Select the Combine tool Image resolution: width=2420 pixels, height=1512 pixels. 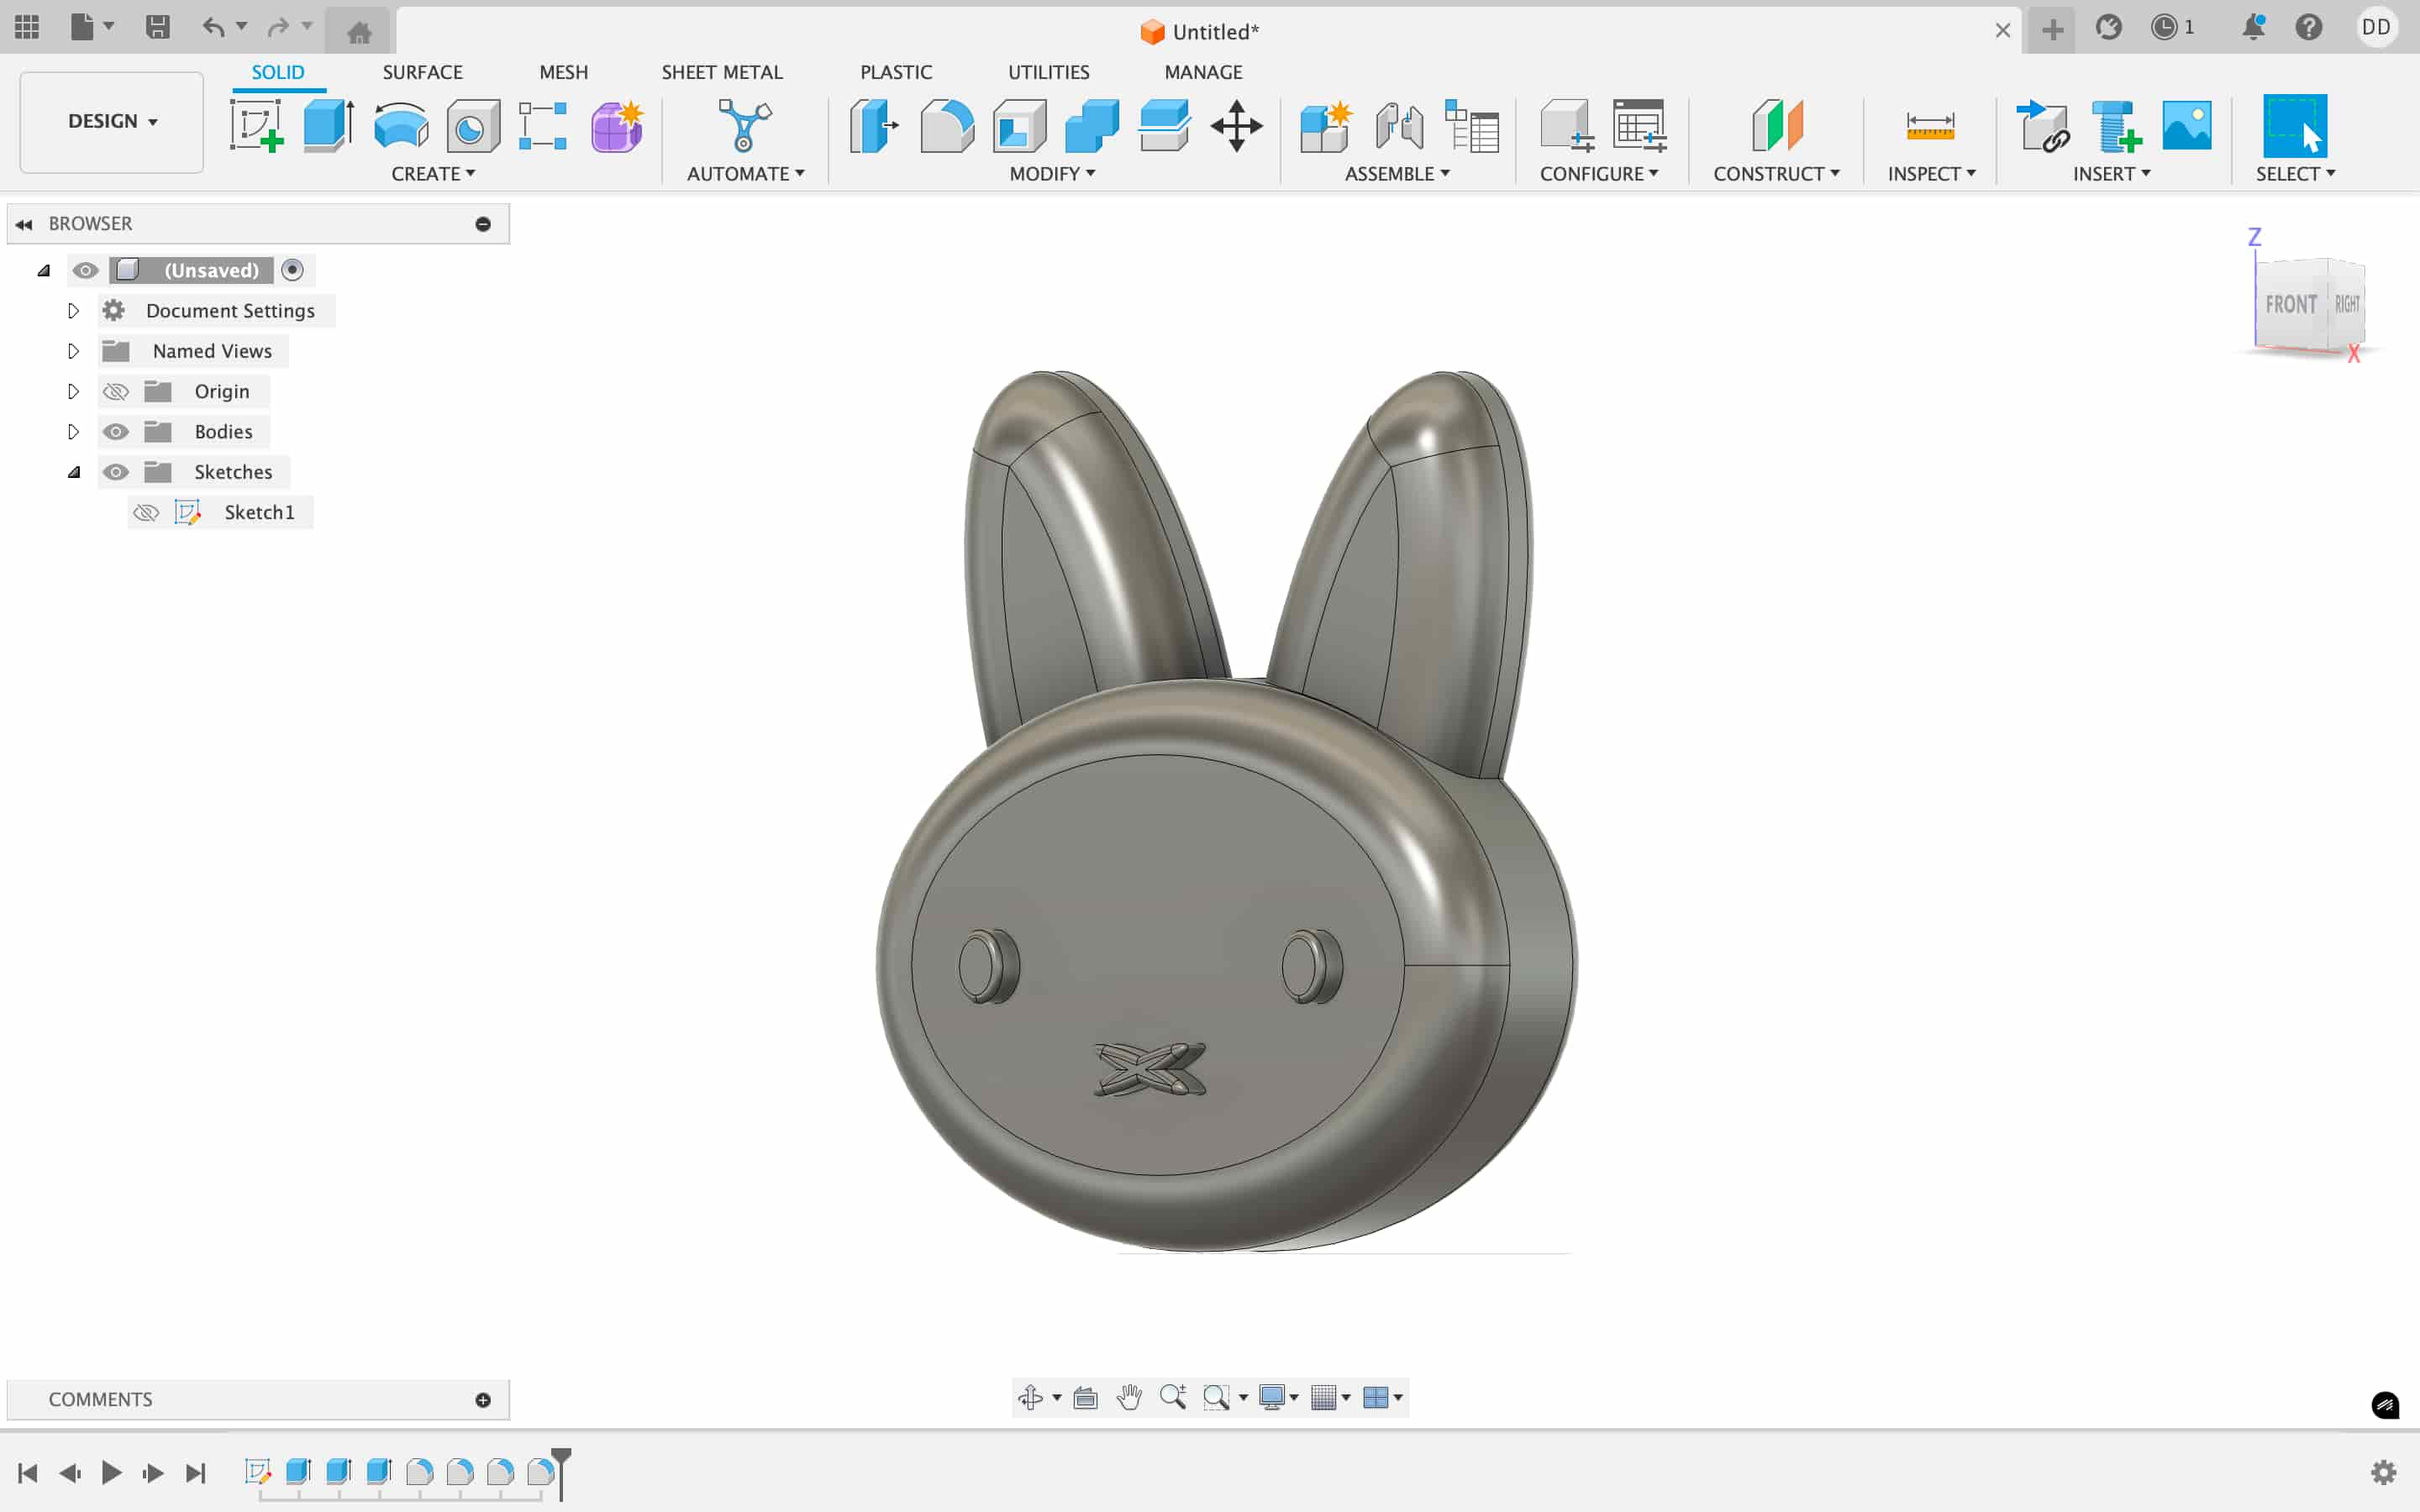(x=1092, y=126)
